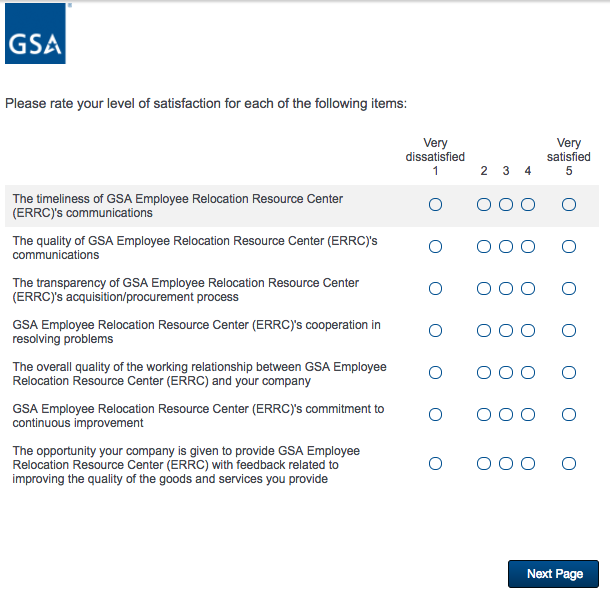
Task: Choose 2 for cooperation in resolving problems
Action: click(x=484, y=331)
